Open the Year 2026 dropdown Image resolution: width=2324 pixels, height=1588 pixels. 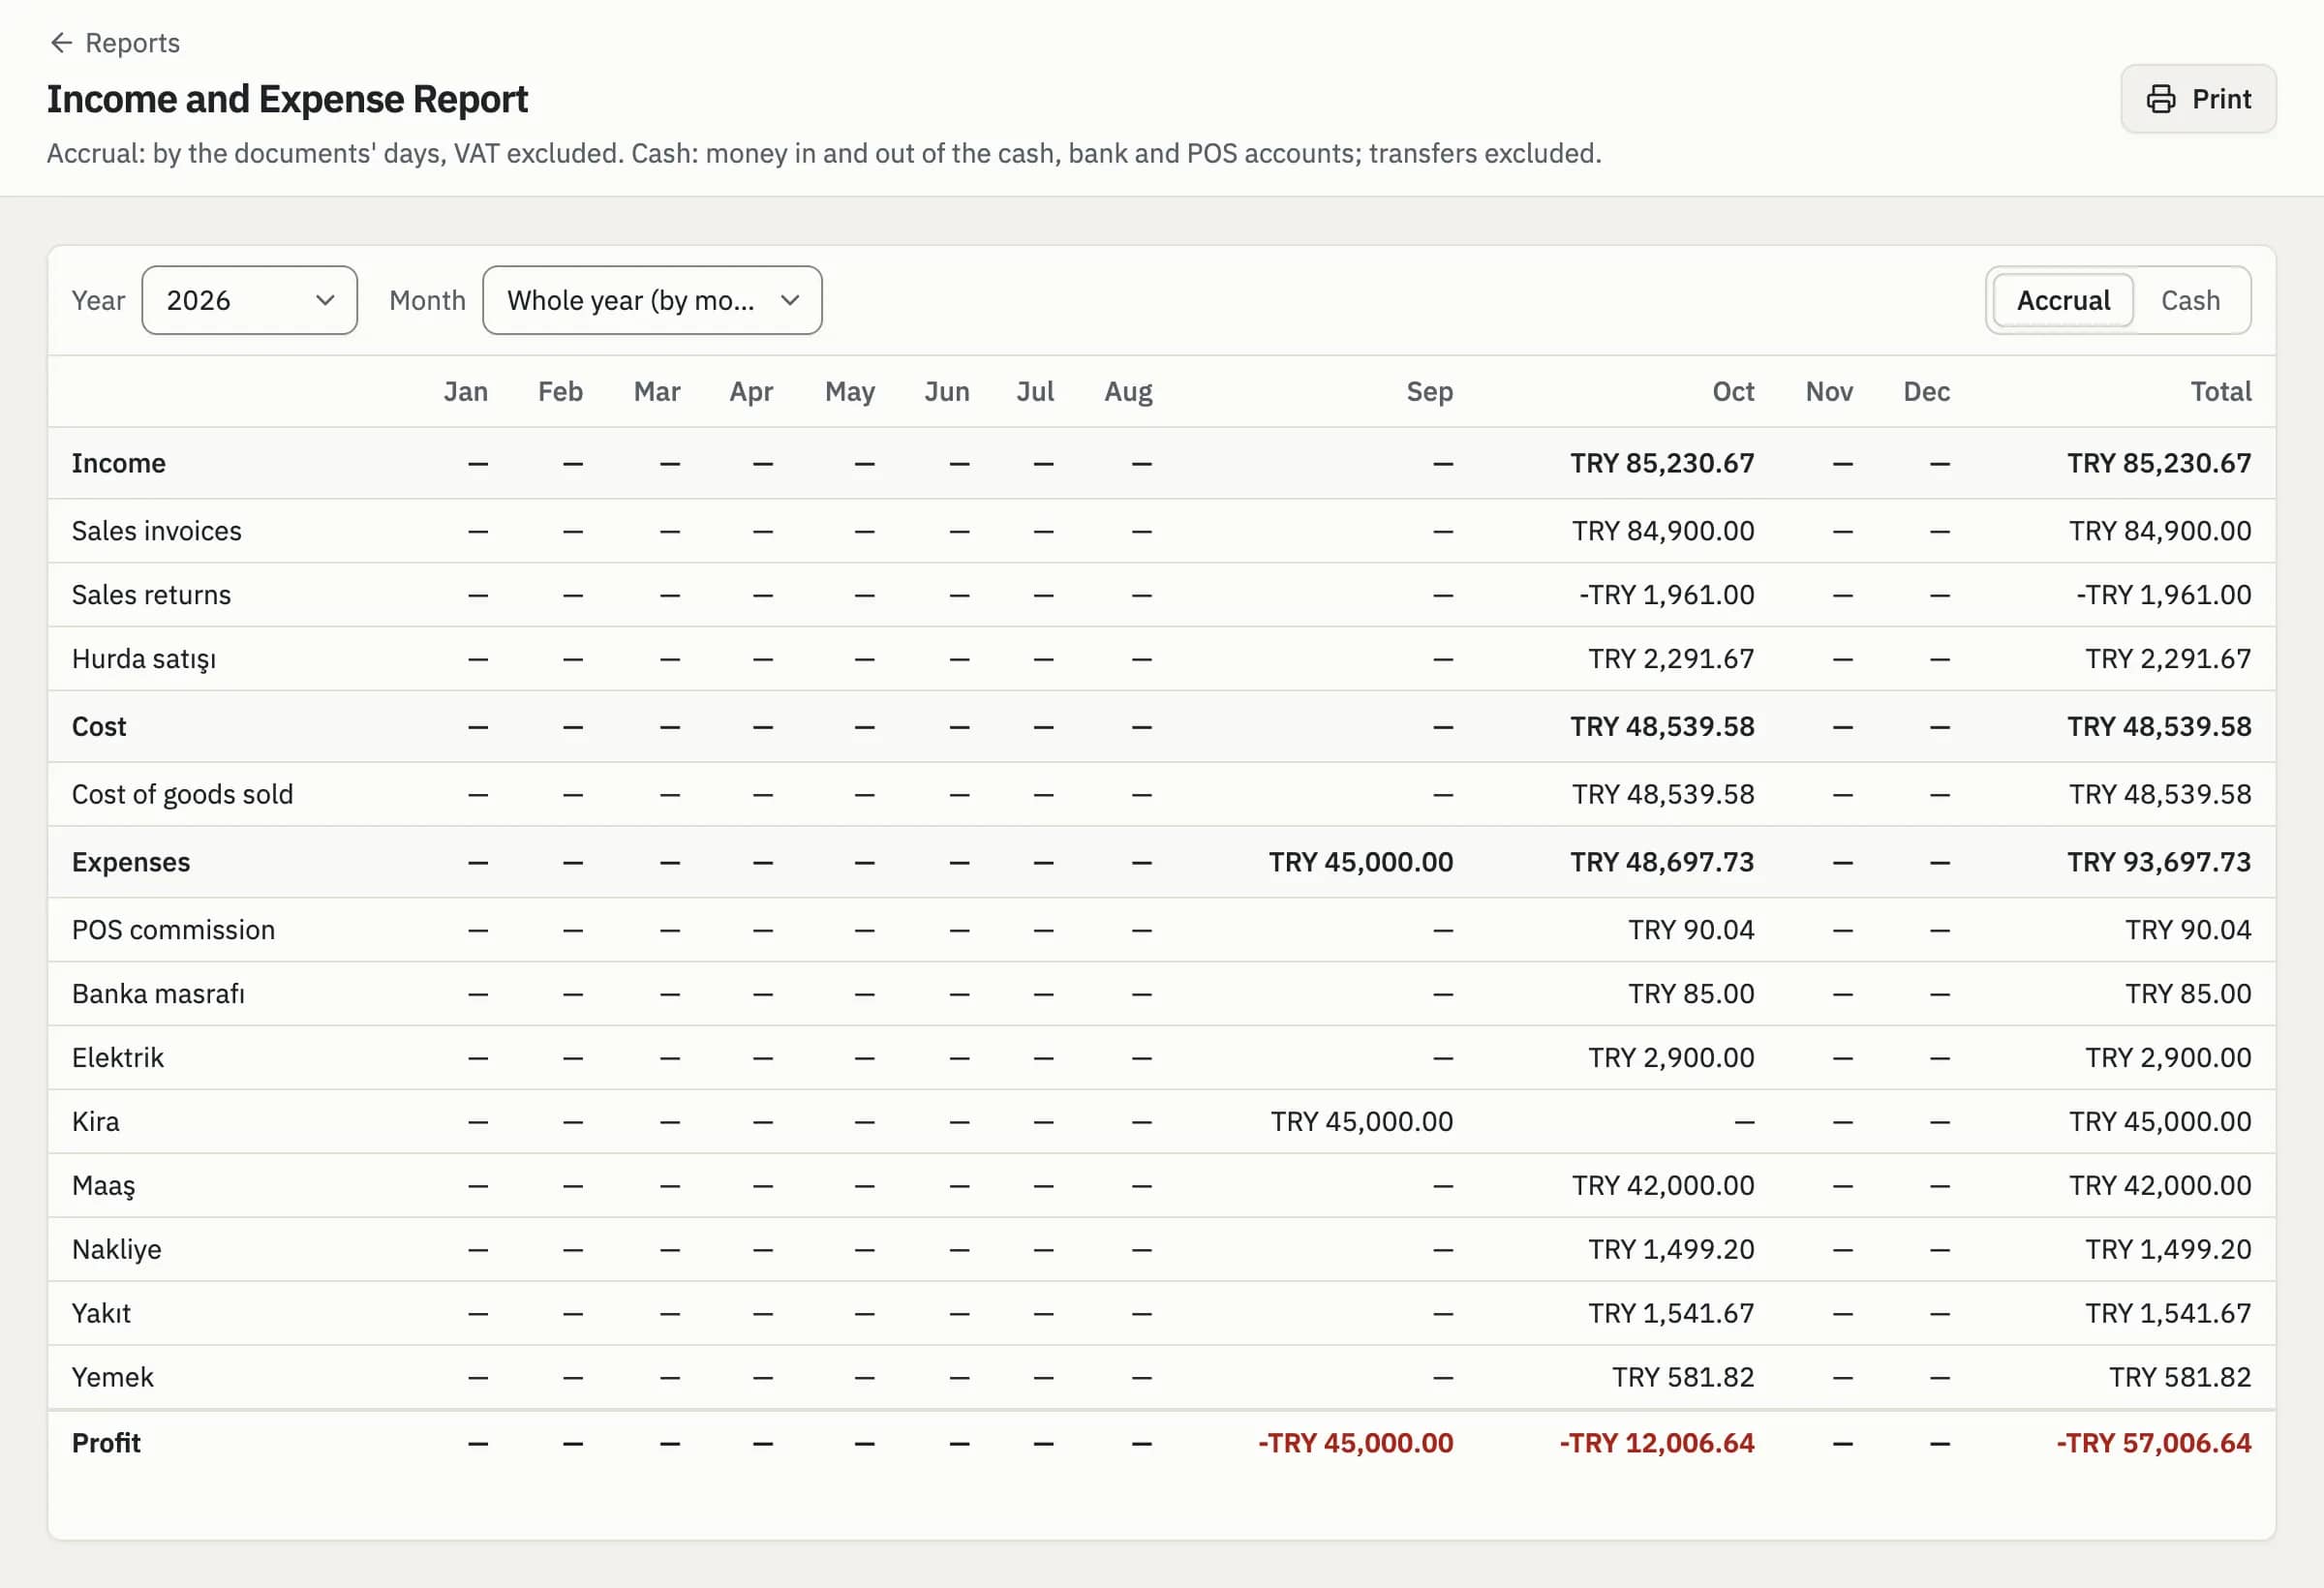tap(249, 300)
